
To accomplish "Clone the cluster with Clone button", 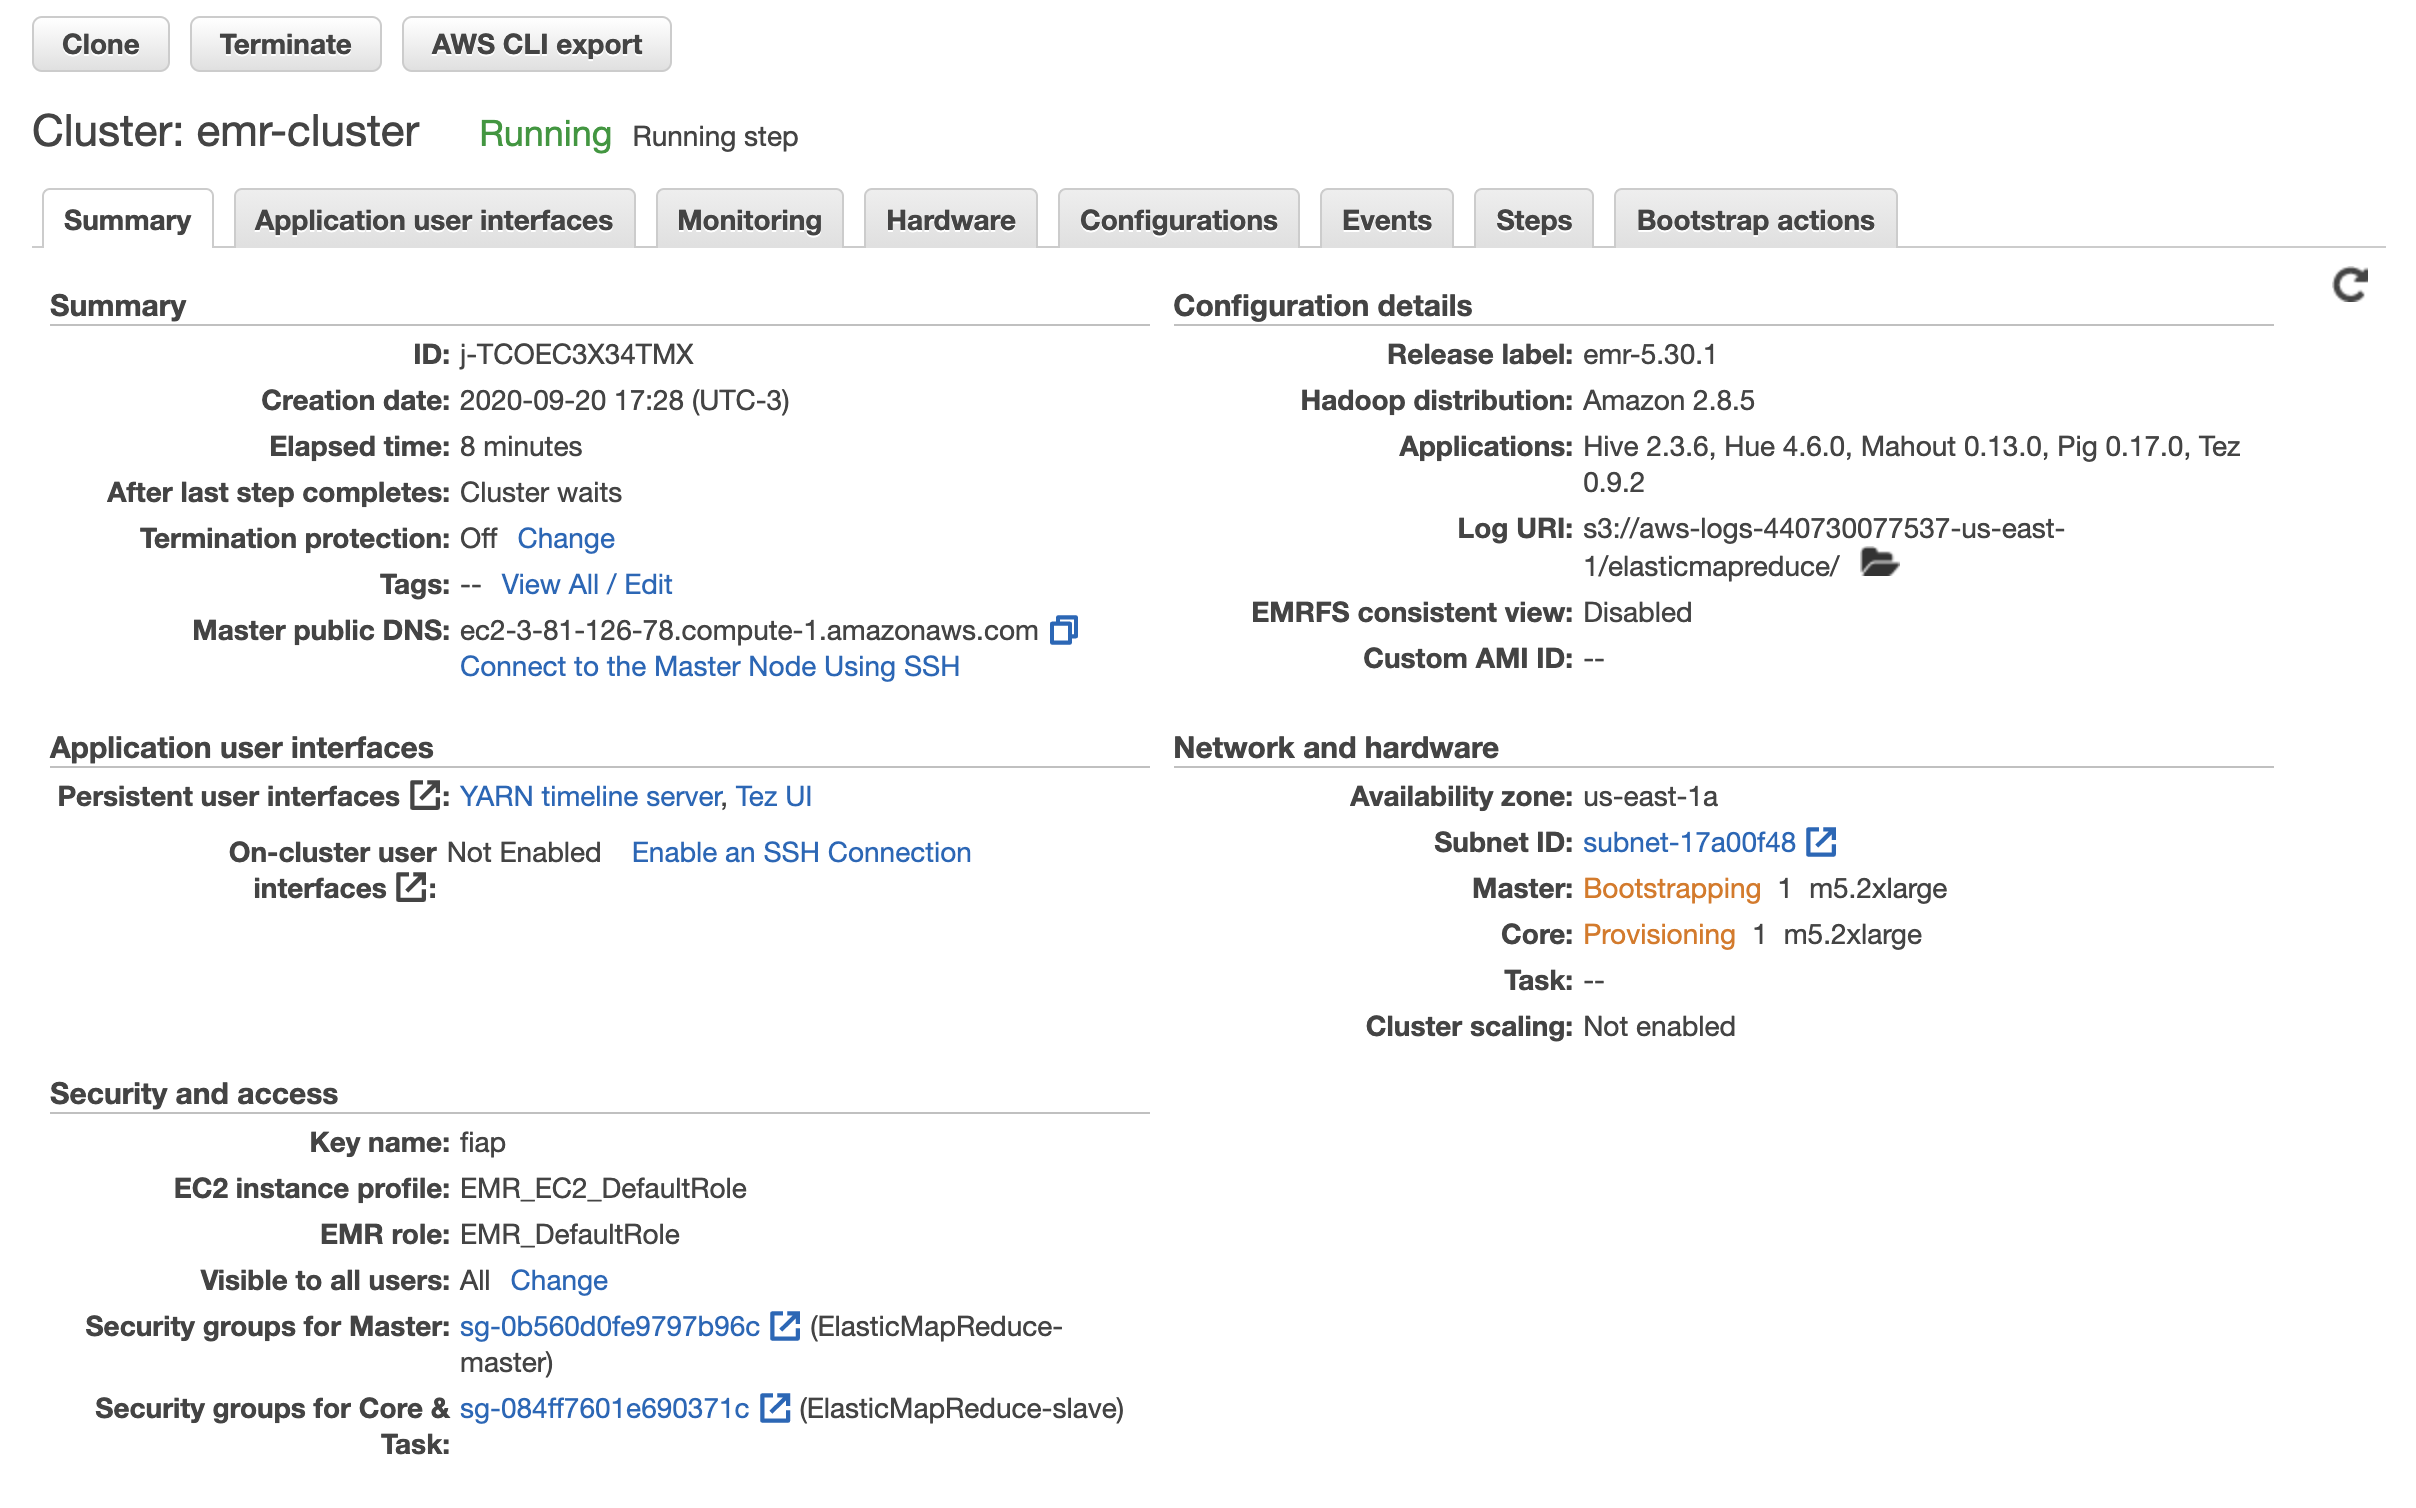I will click(101, 44).
